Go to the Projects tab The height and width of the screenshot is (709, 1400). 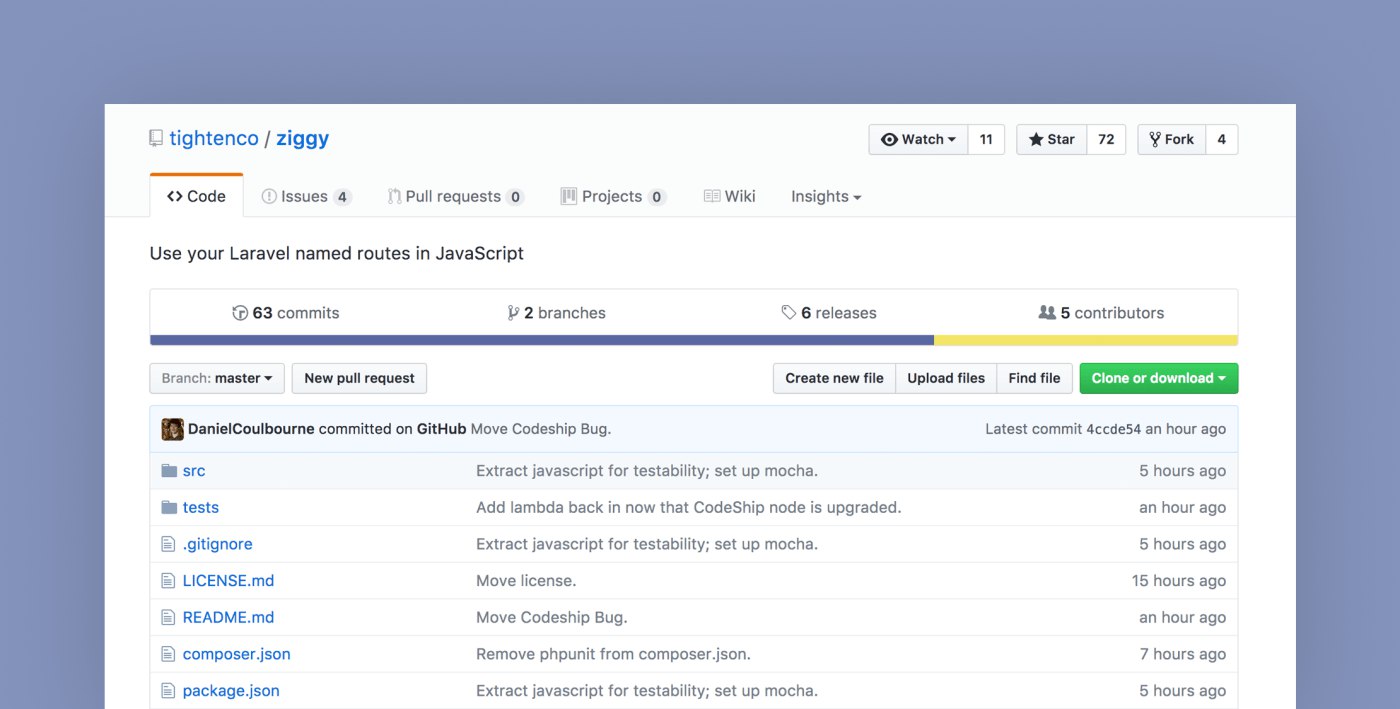point(613,197)
